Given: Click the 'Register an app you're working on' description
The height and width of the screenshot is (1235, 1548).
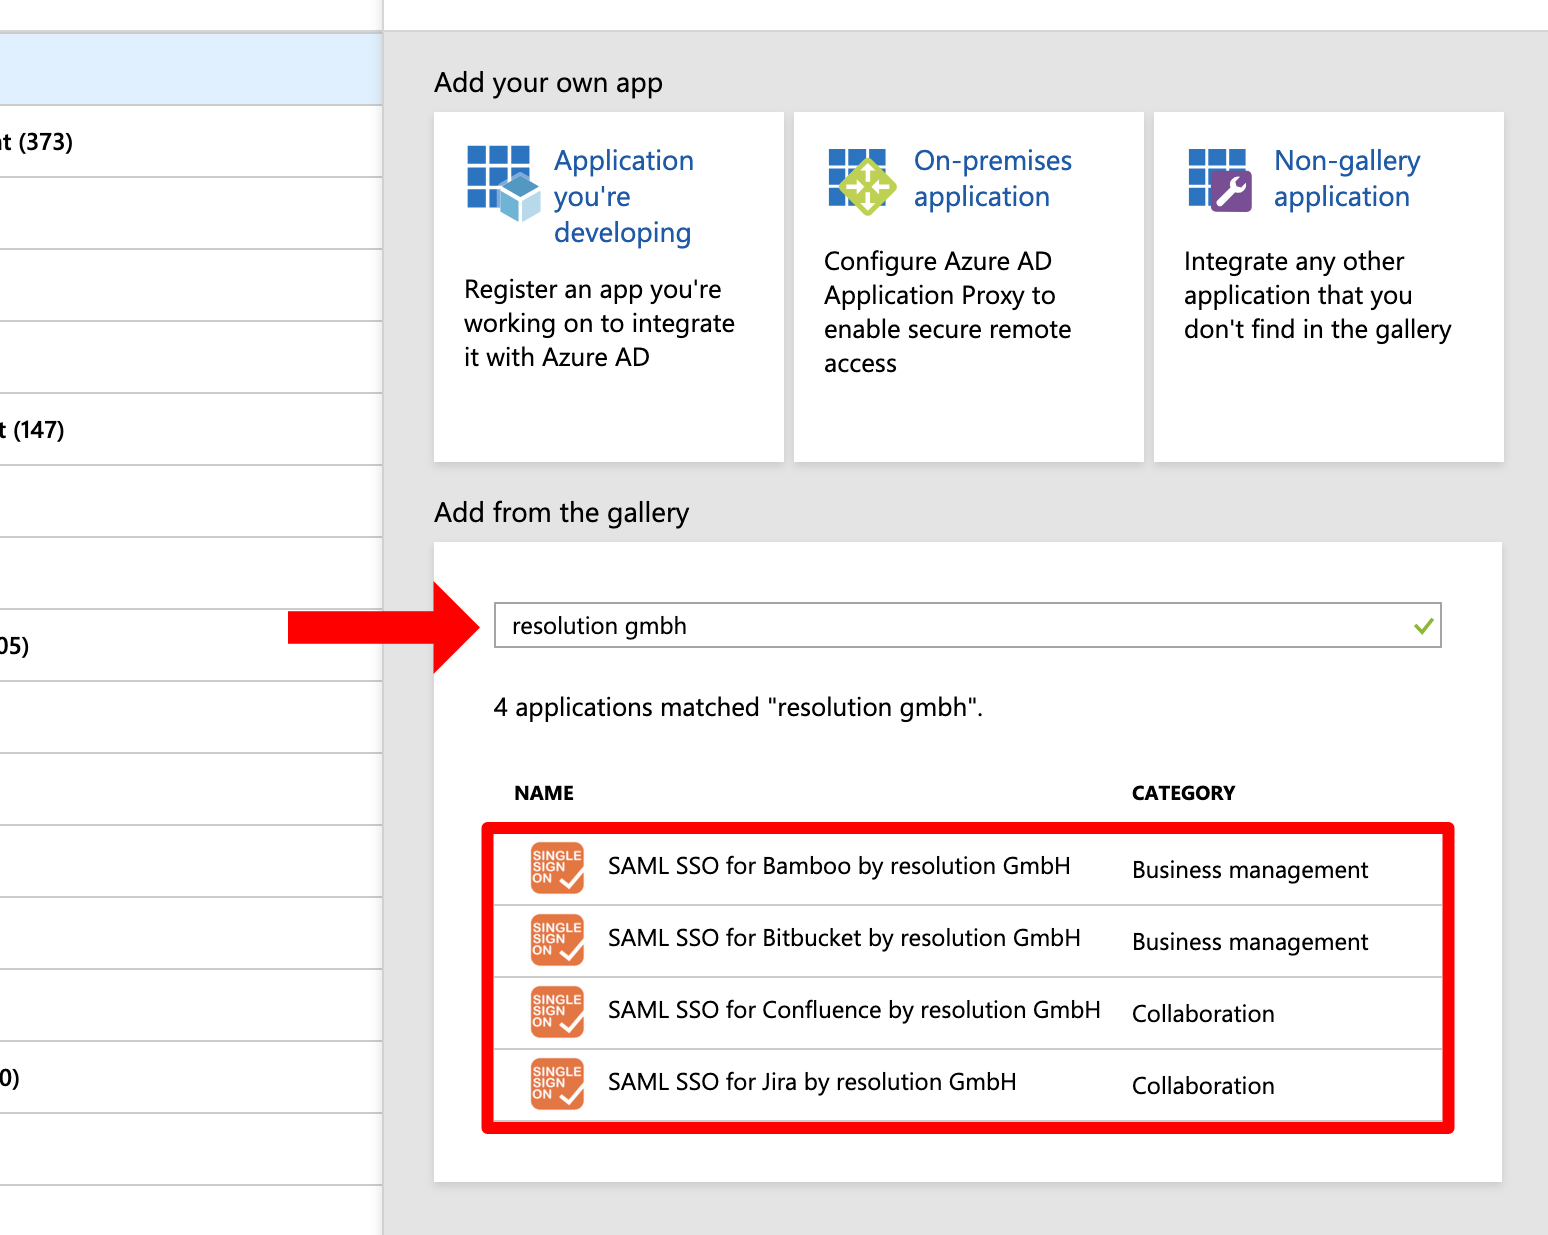Looking at the screenshot, I should click(599, 323).
